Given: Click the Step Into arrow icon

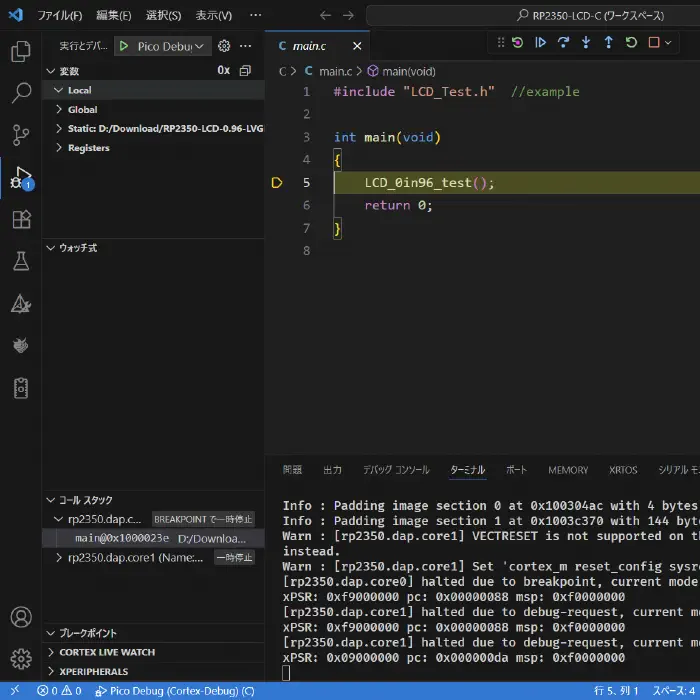Looking at the screenshot, I should coord(586,42).
